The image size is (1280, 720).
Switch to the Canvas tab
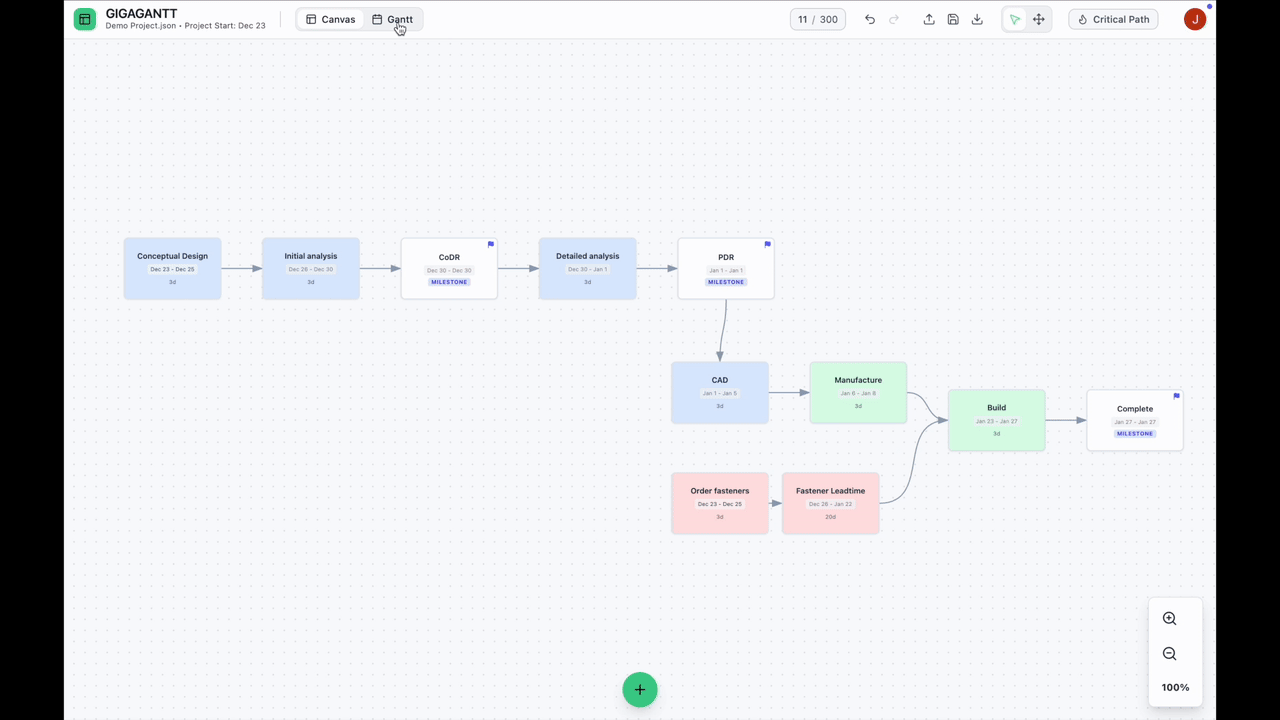click(331, 19)
